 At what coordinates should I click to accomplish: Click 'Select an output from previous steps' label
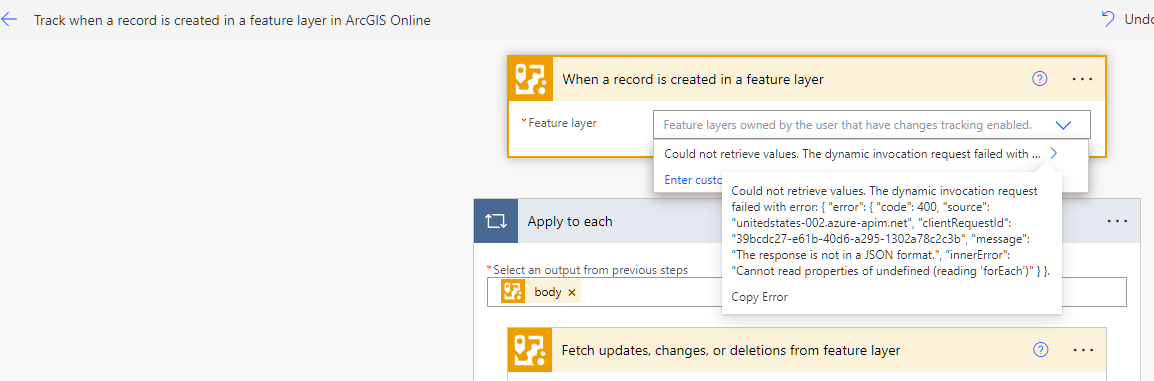590,269
